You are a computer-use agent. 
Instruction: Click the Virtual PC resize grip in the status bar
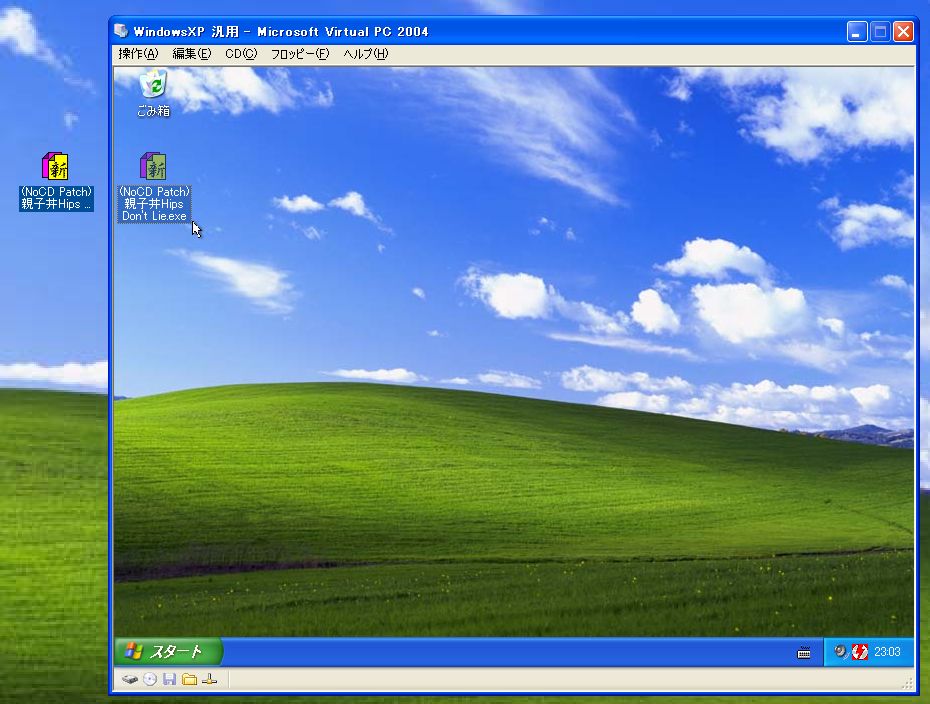click(908, 683)
